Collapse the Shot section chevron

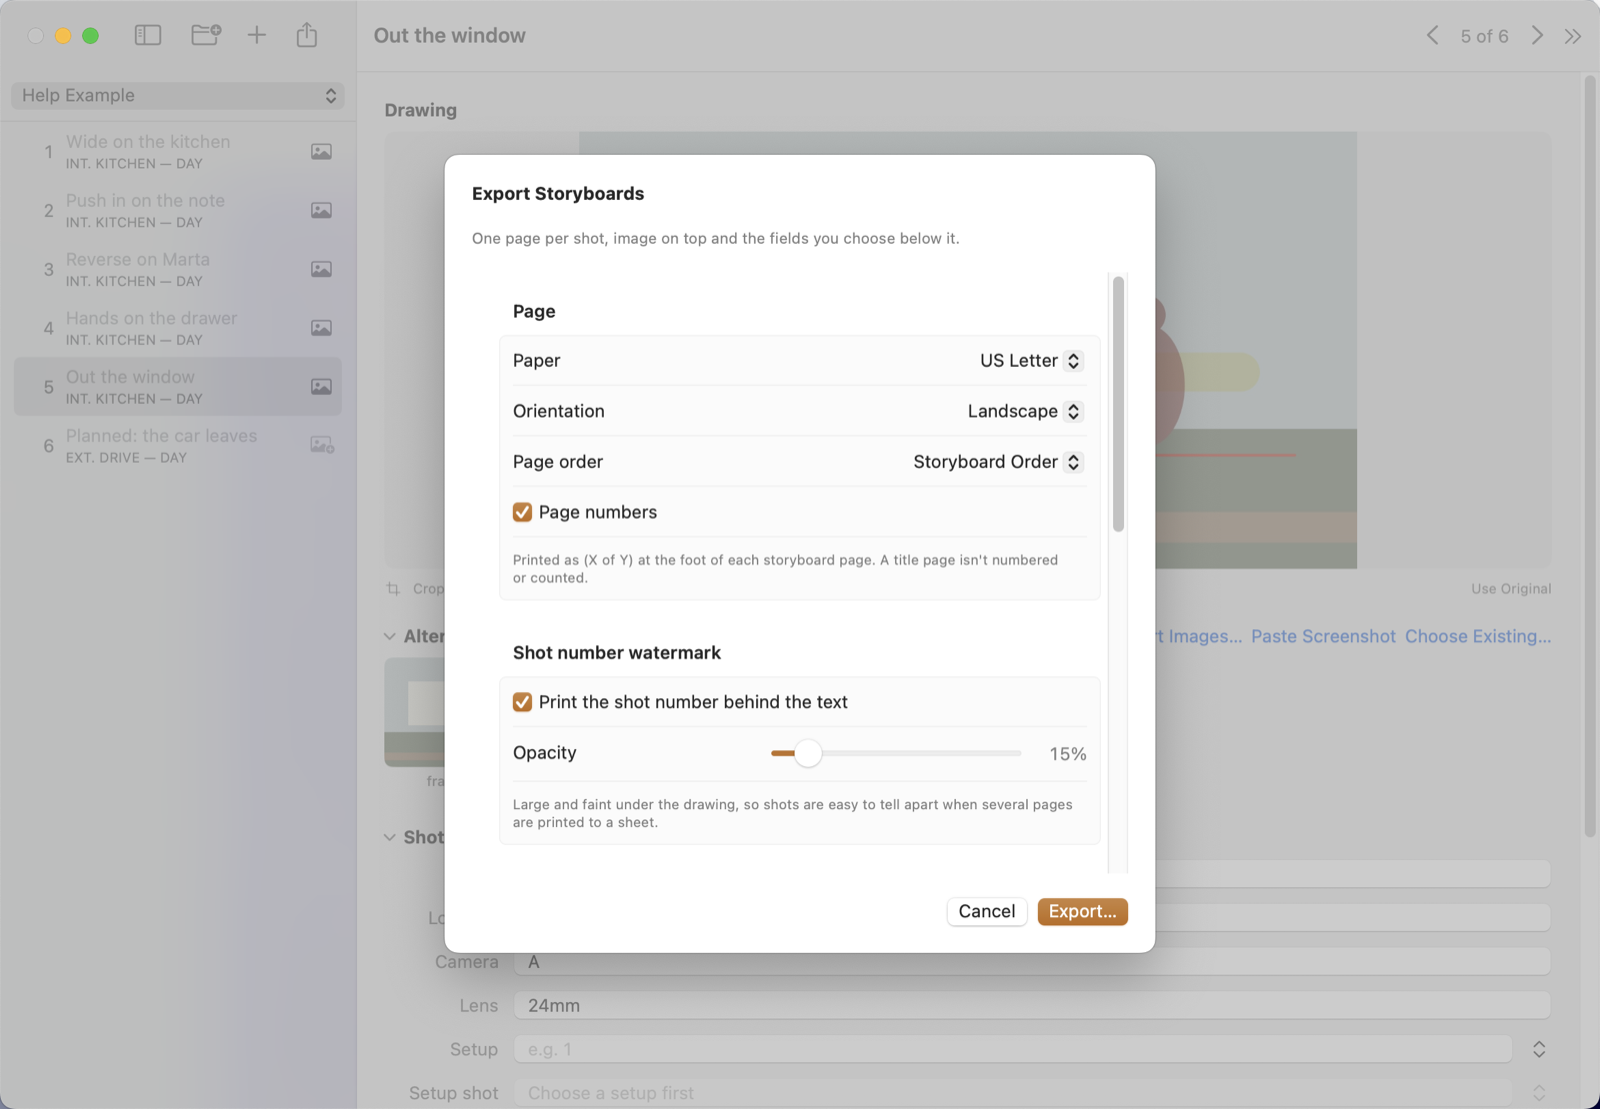point(390,837)
